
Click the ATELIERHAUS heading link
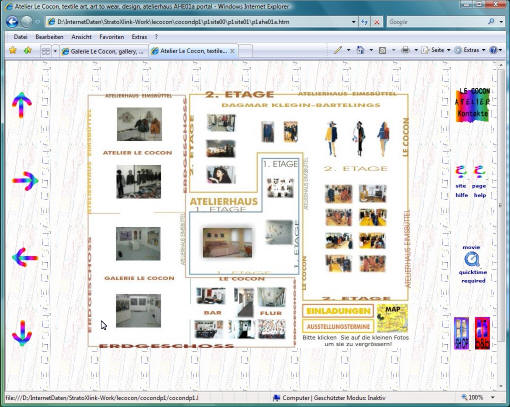coord(224,201)
